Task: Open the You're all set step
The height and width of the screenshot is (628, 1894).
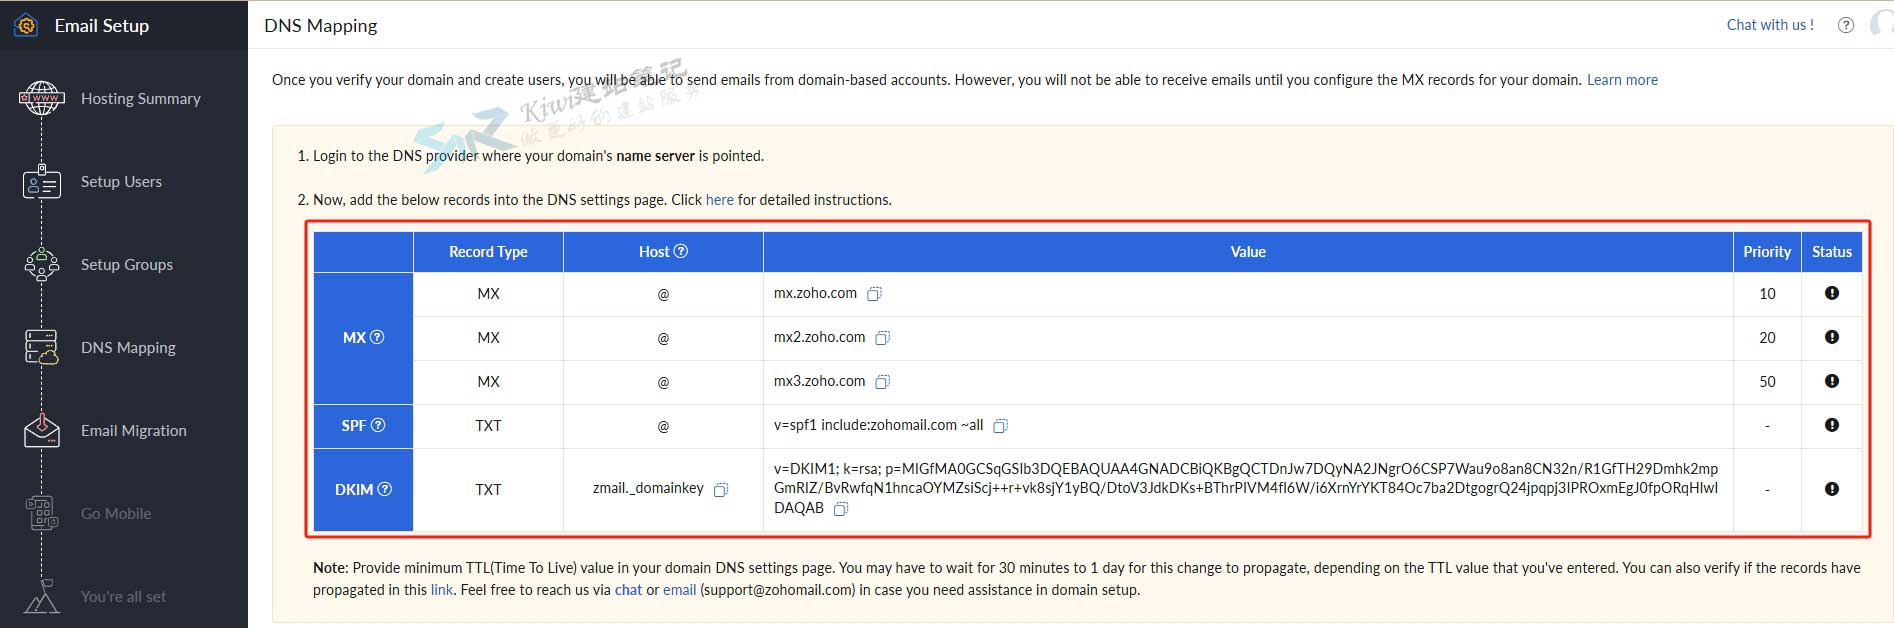Action: tap(124, 597)
